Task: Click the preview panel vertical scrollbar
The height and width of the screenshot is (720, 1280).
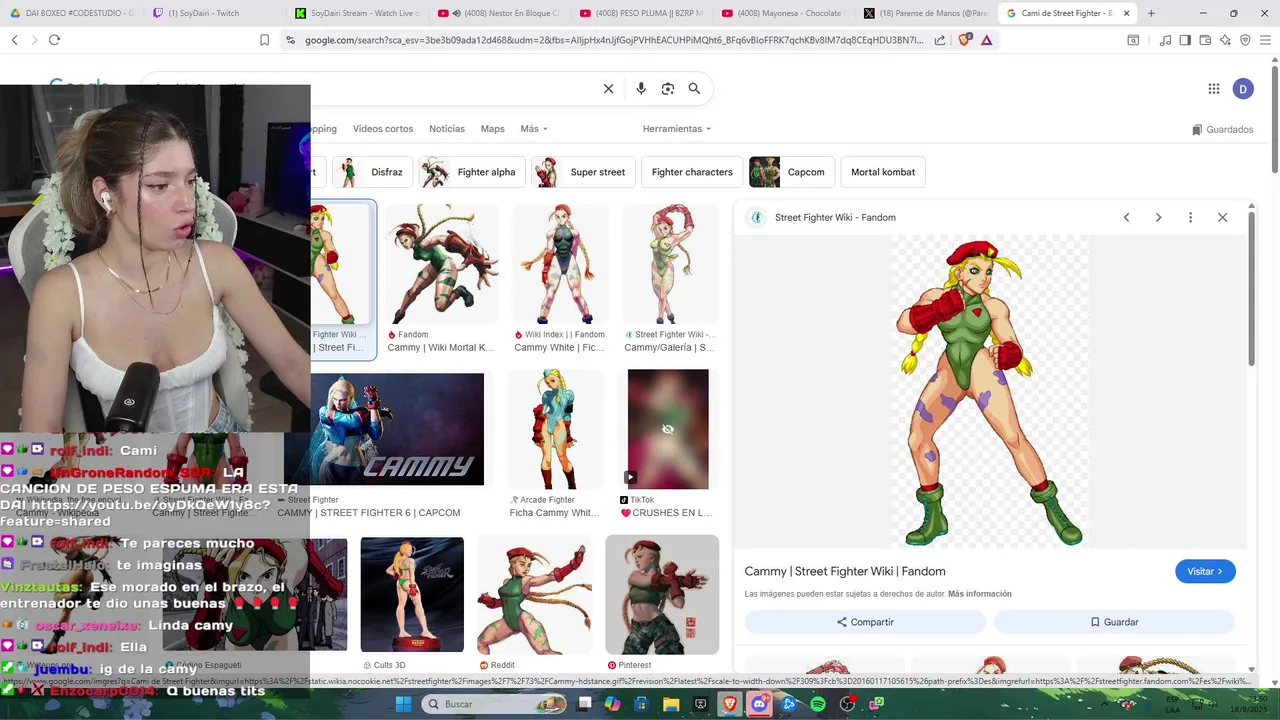Action: click(x=1253, y=290)
